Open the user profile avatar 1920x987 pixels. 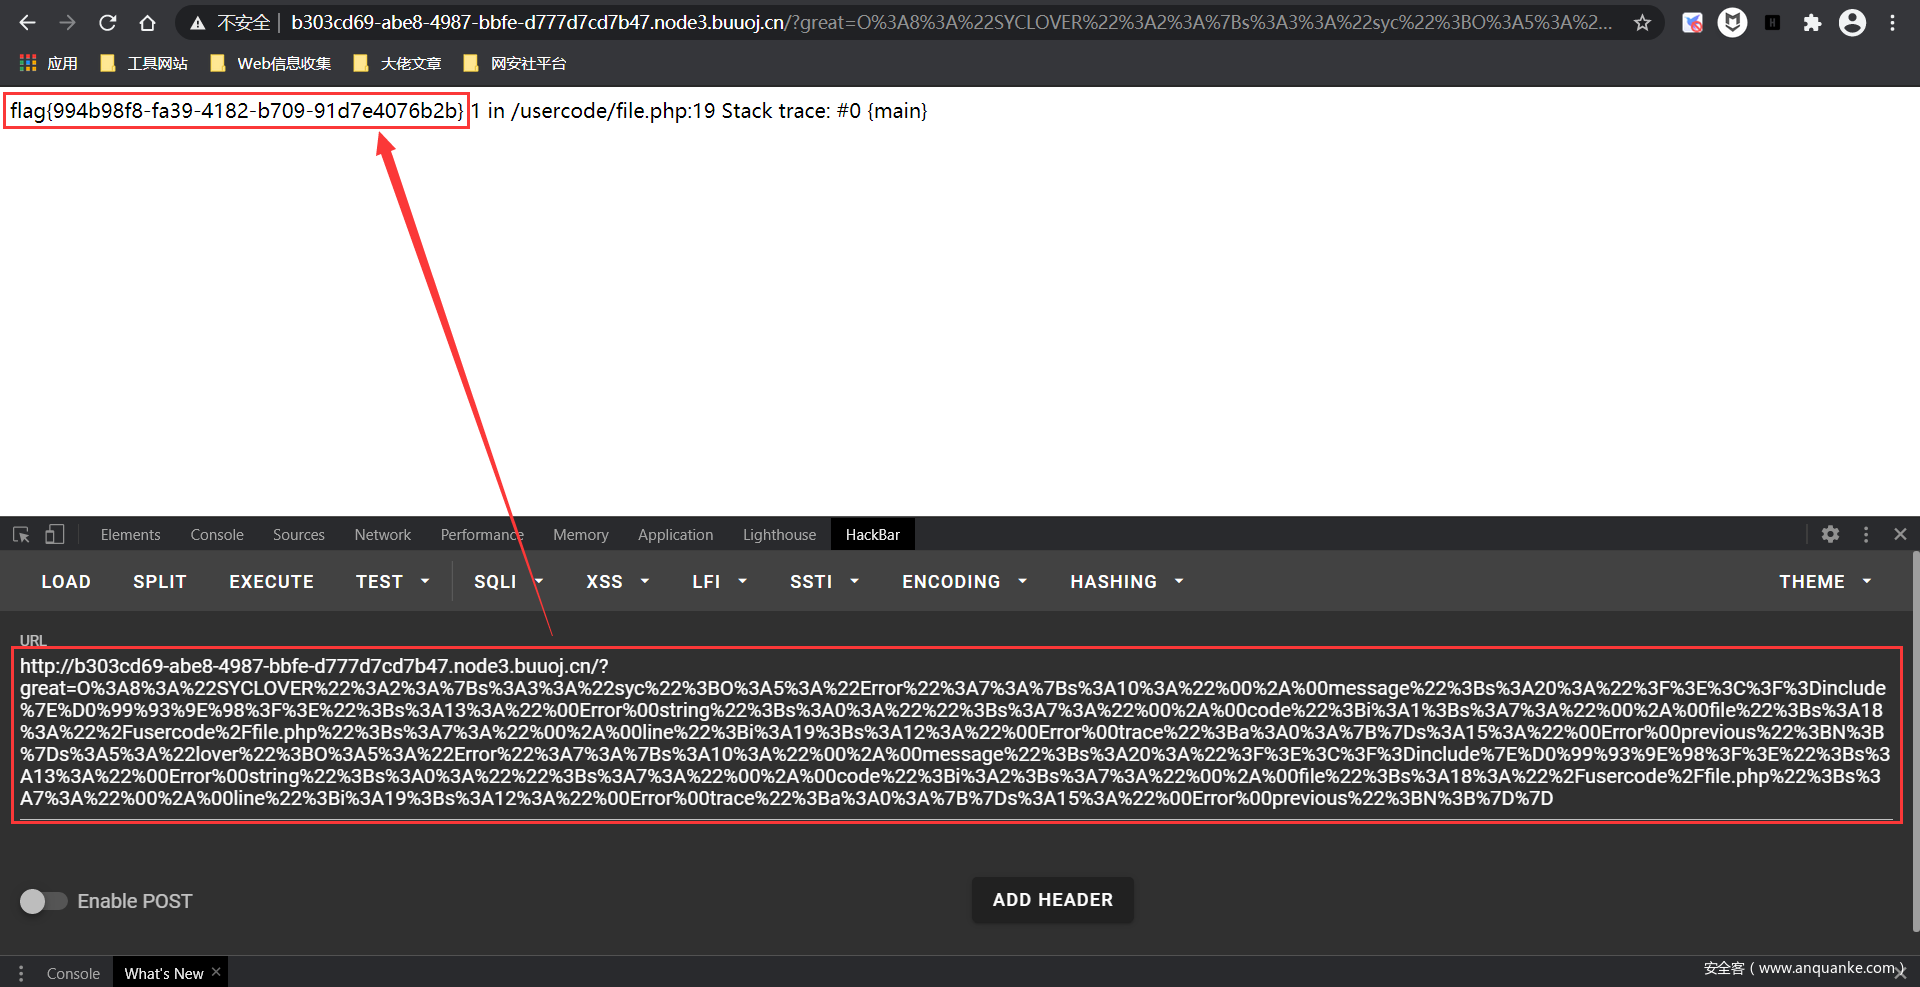click(1852, 23)
